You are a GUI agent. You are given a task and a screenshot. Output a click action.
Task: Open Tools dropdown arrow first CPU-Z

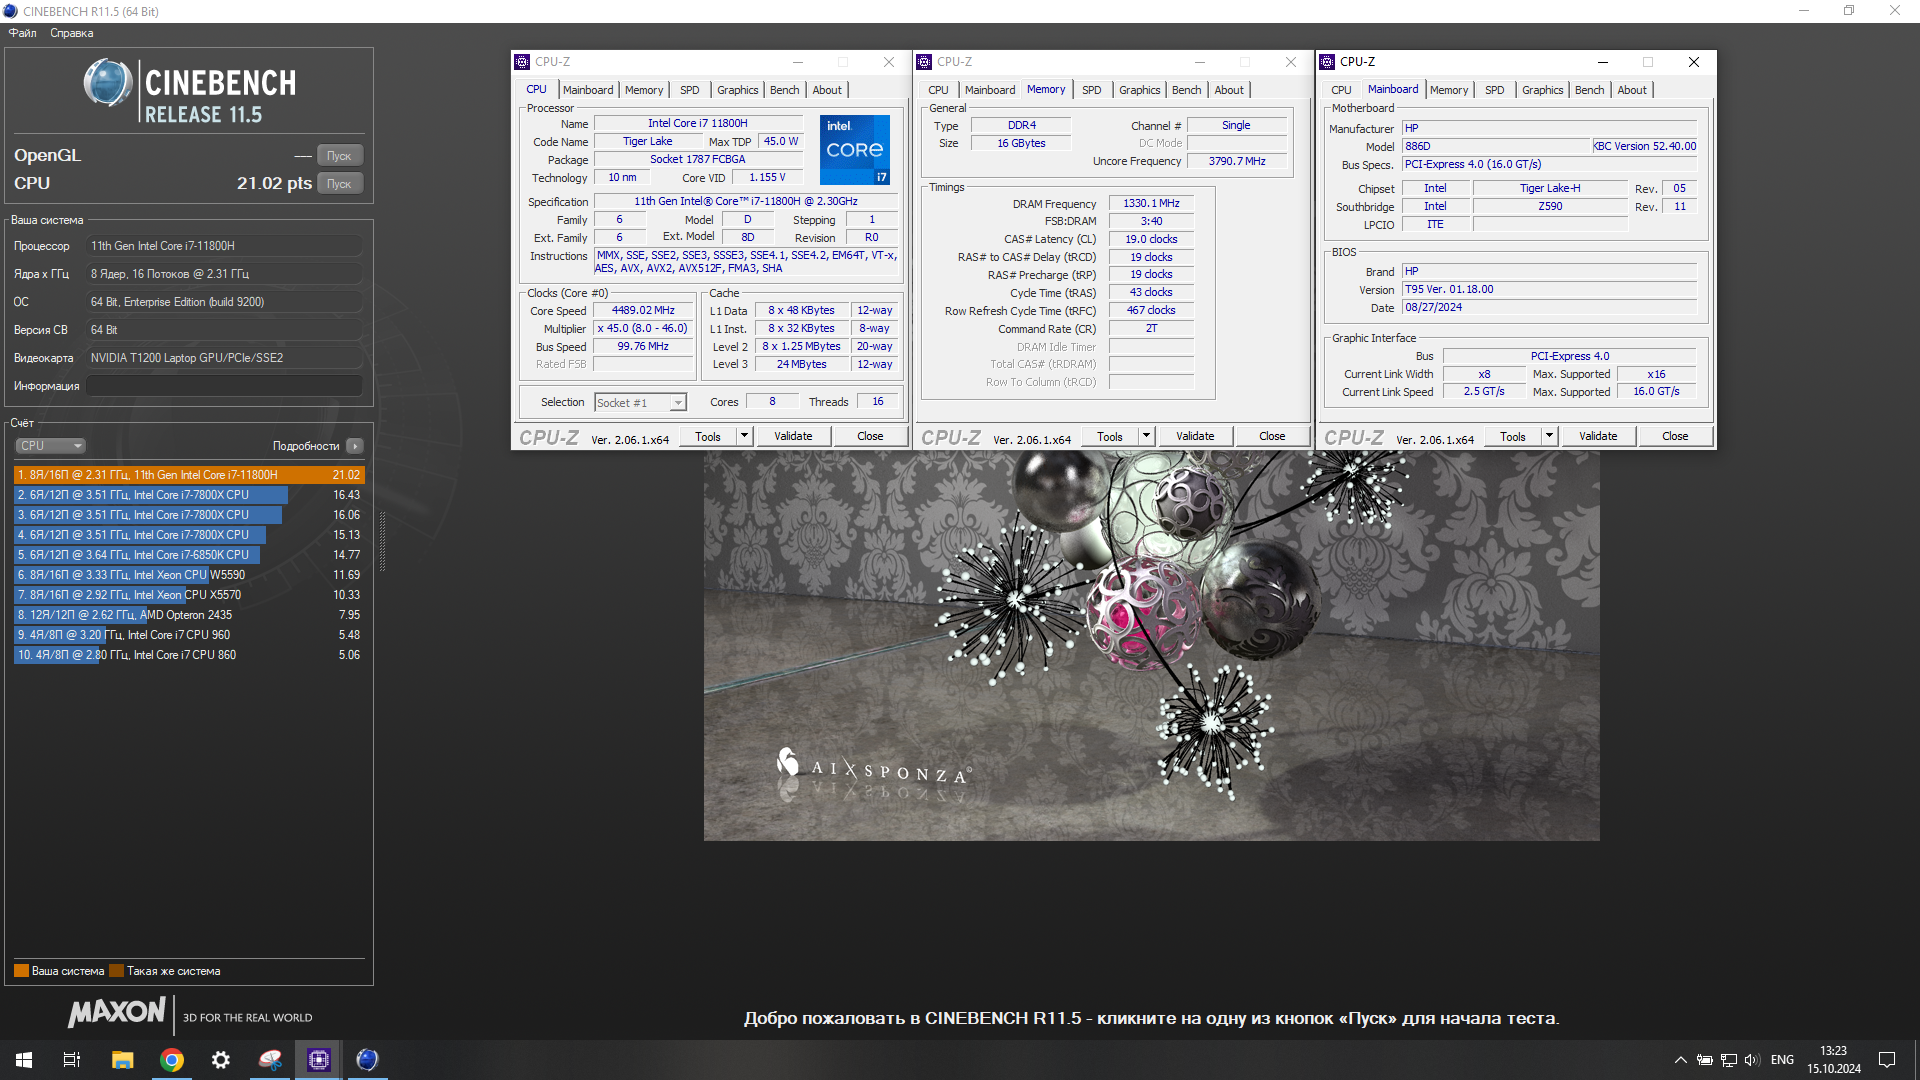pos(744,436)
